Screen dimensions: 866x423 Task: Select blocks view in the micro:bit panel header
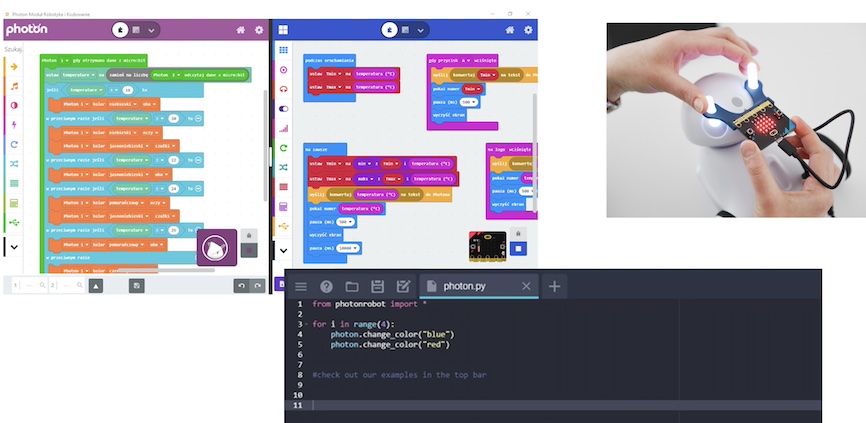click(x=405, y=30)
